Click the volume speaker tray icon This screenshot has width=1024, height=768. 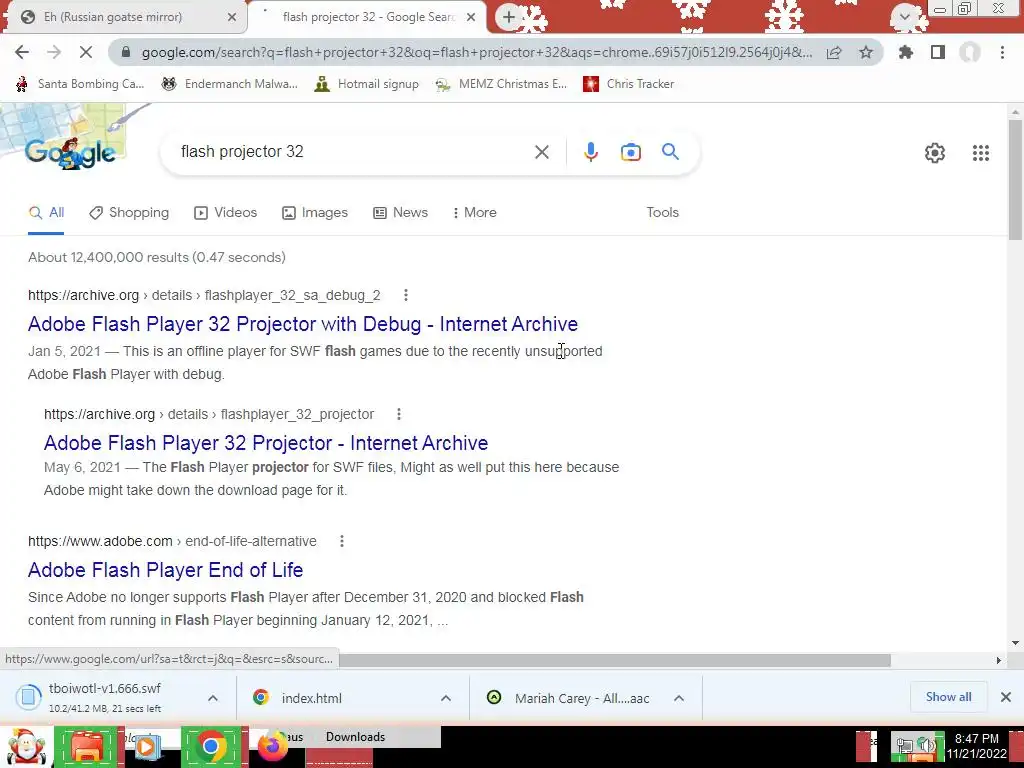[927, 744]
